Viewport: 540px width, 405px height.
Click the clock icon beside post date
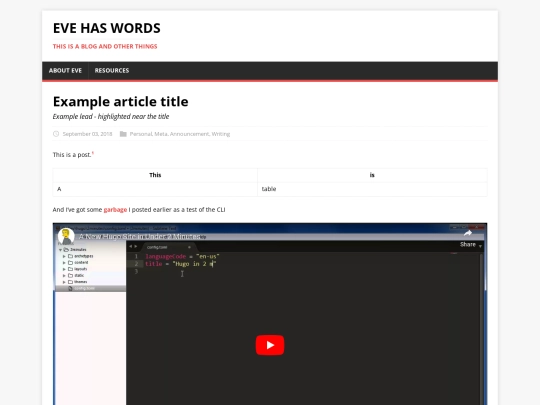[56, 134]
